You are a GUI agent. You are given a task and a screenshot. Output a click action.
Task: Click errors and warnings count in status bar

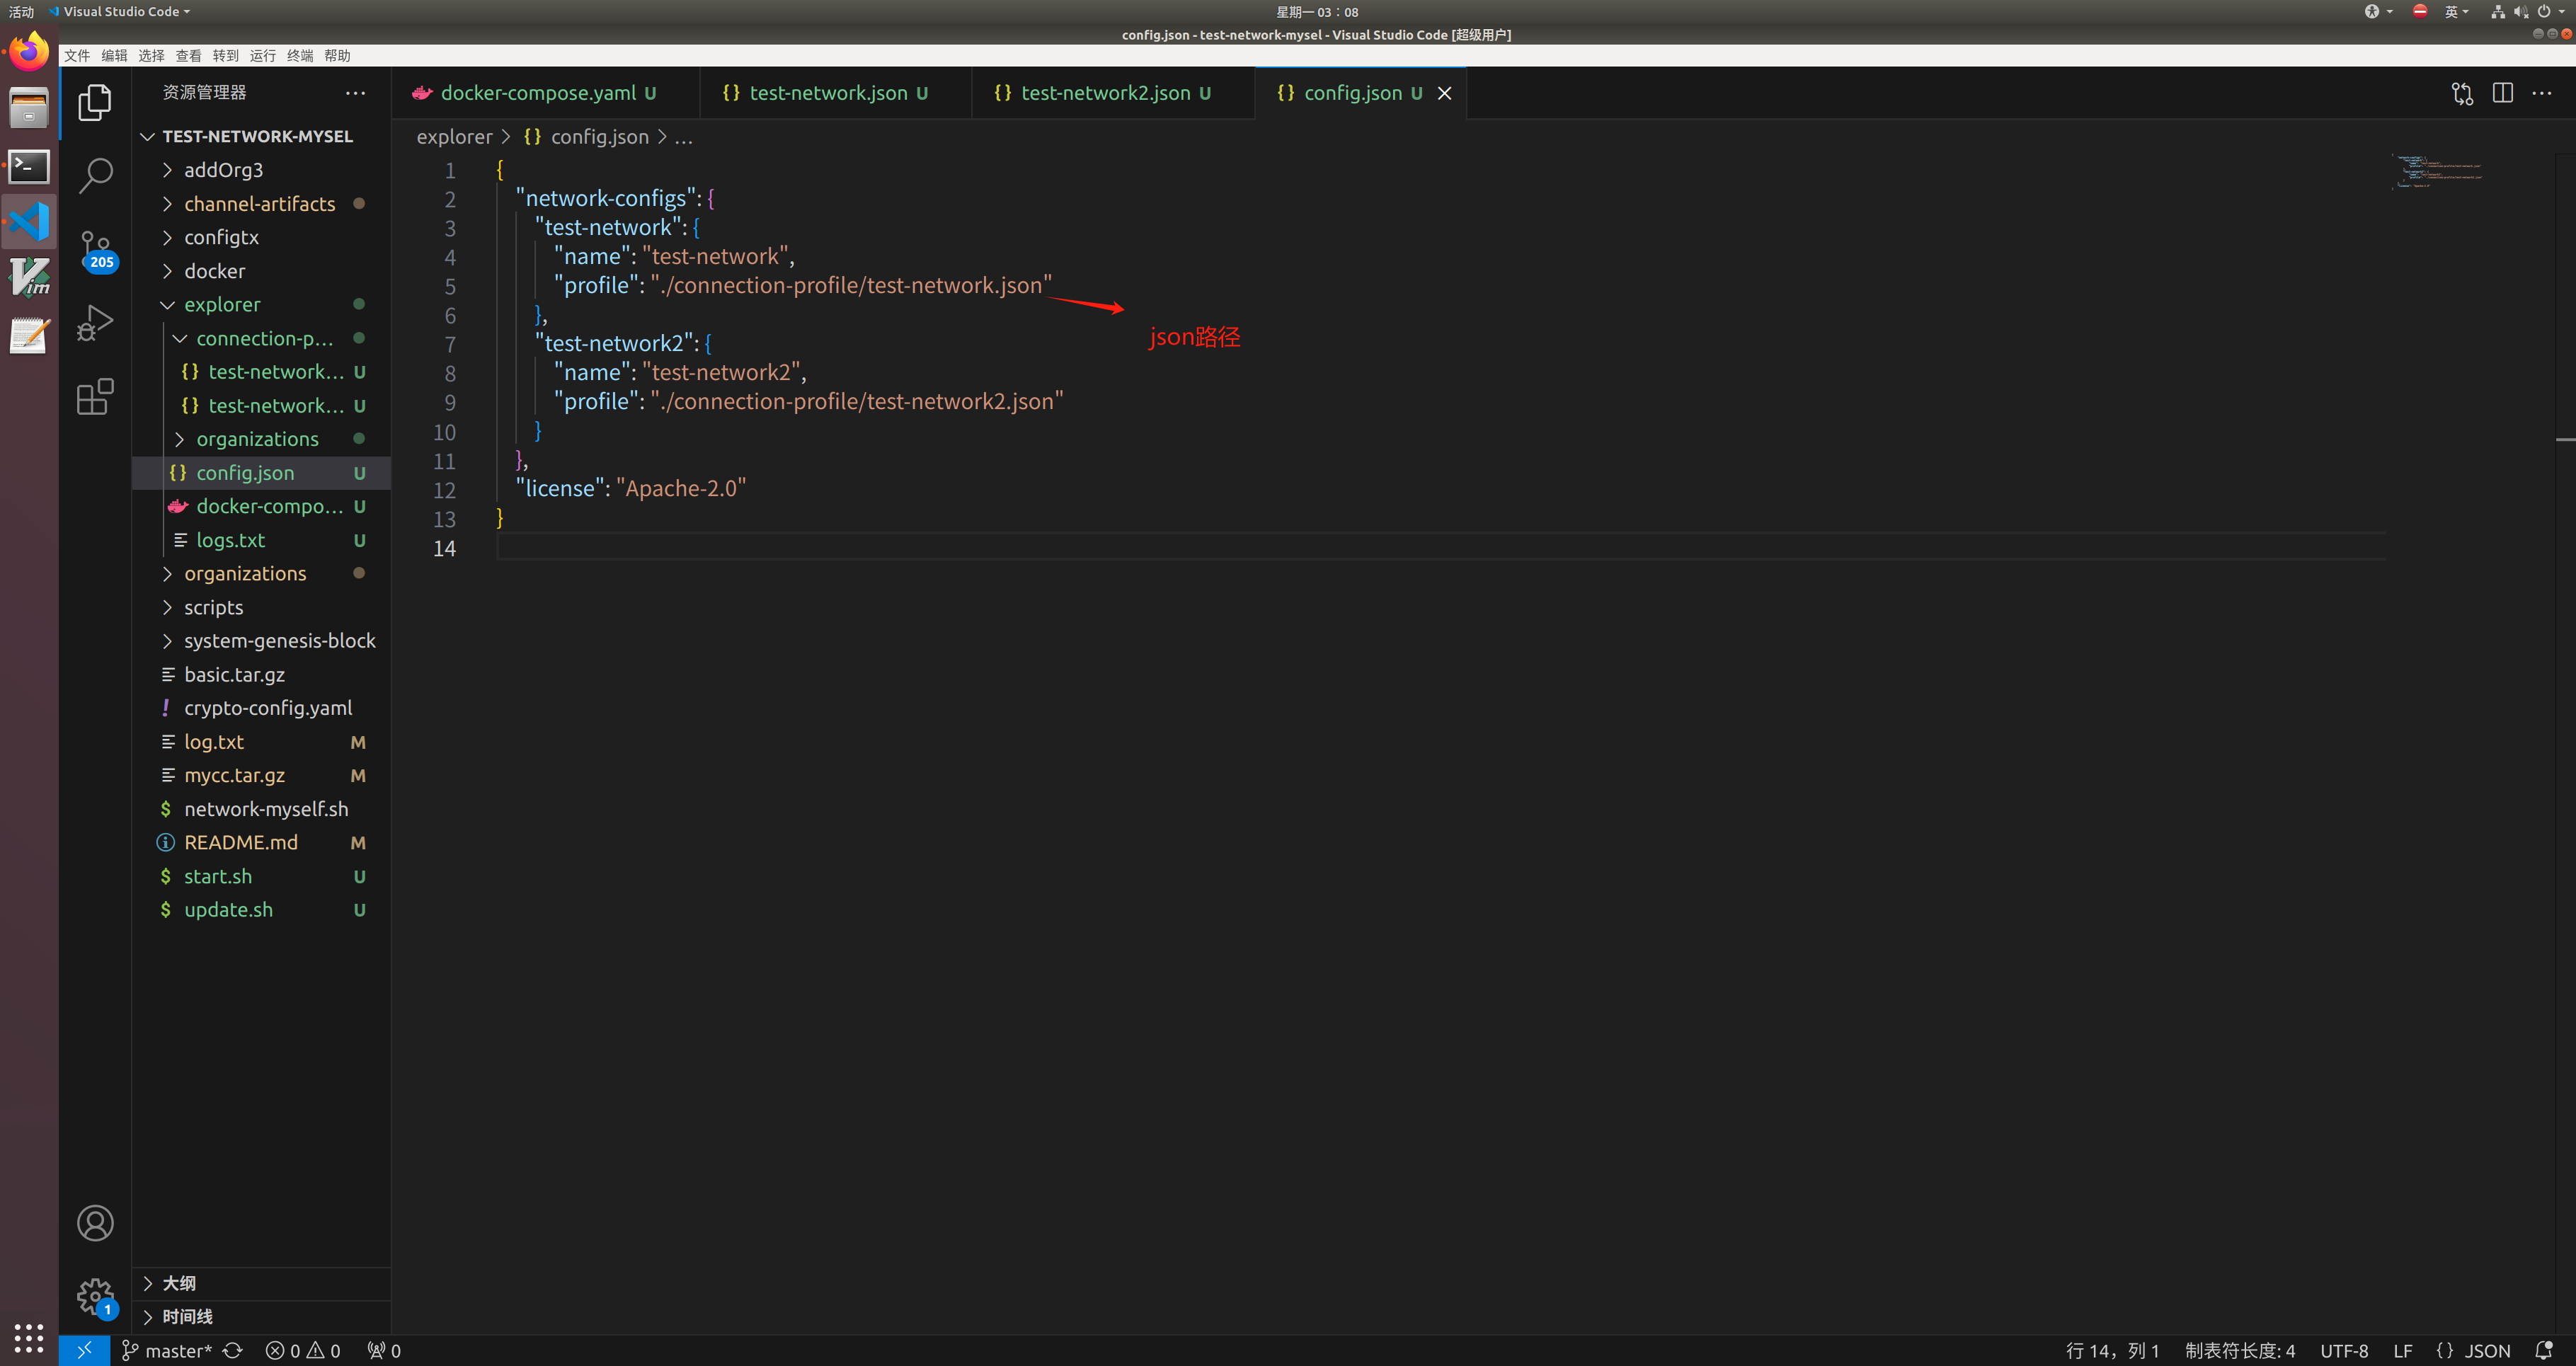pyautogui.click(x=303, y=1350)
